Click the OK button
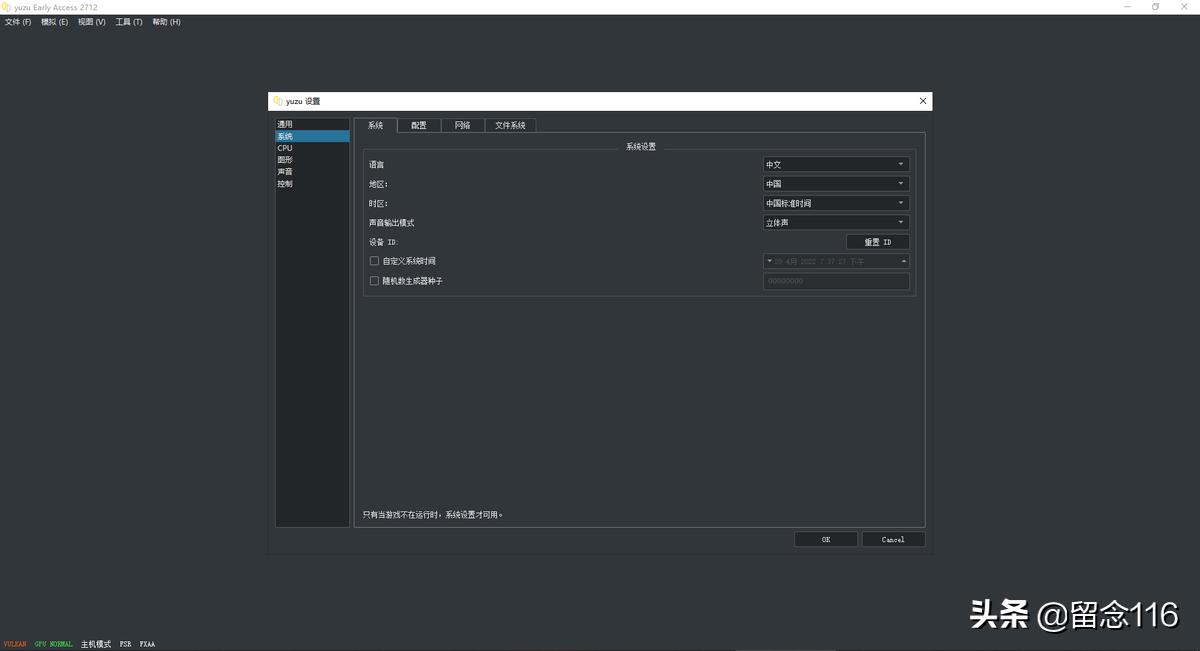 [x=826, y=539]
